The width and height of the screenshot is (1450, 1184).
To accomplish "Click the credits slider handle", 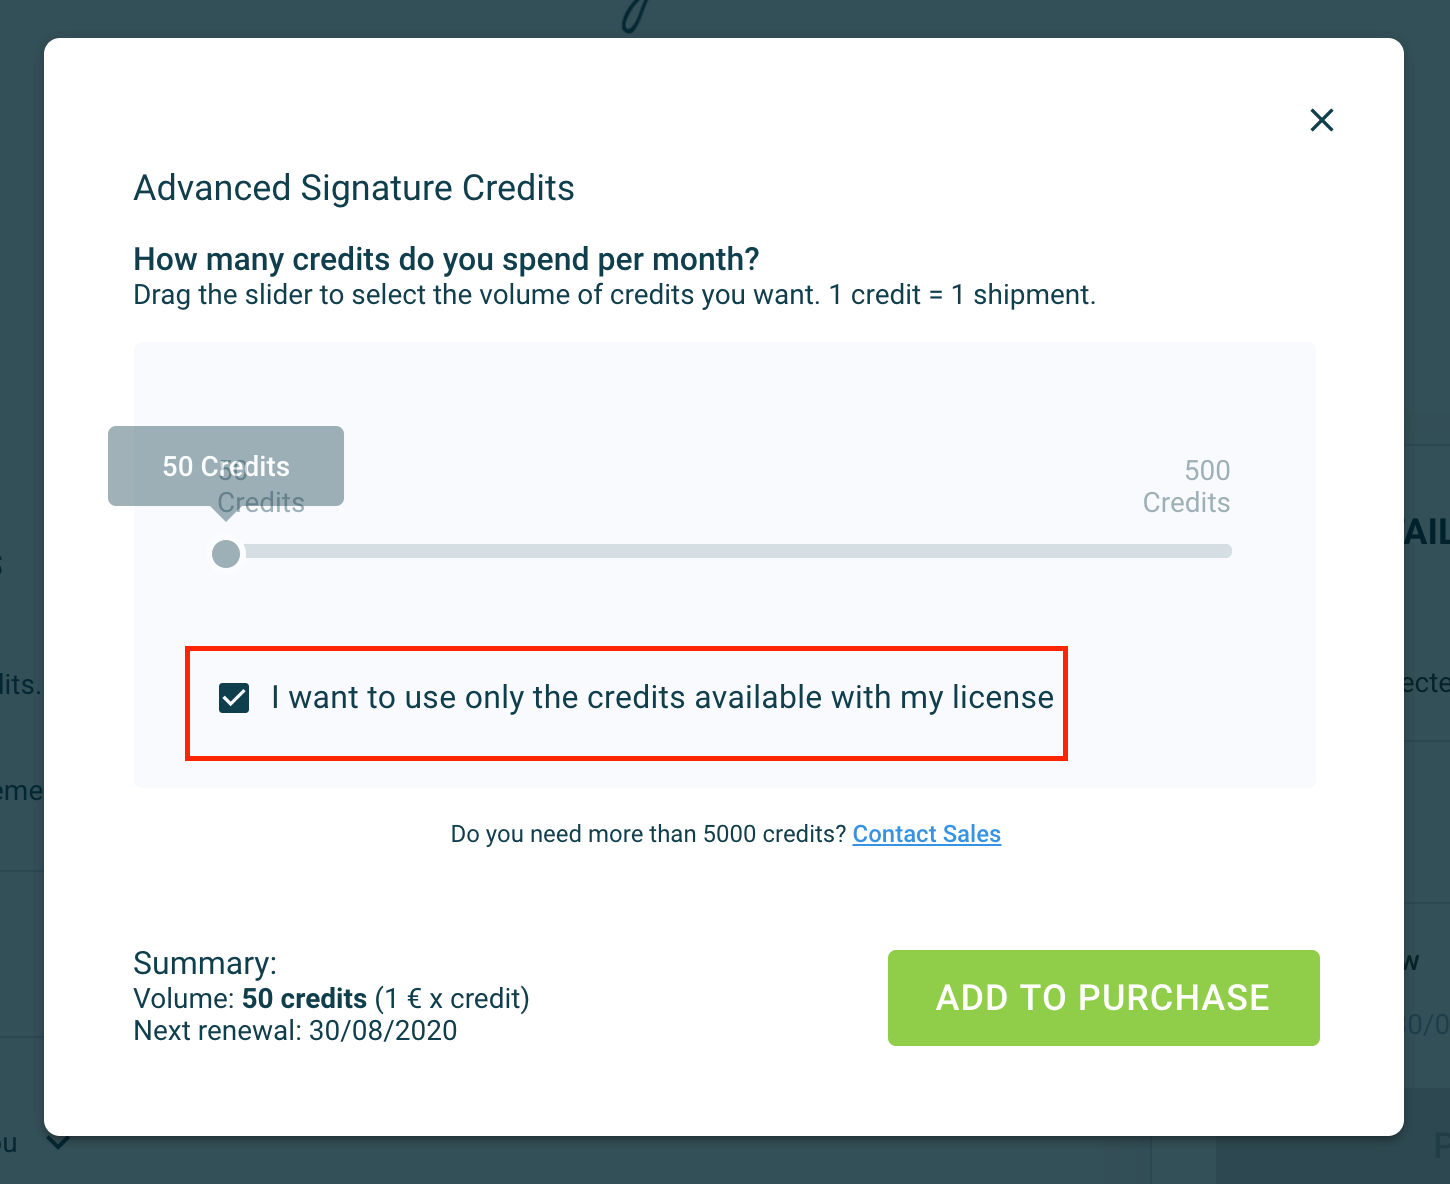I will tap(226, 553).
